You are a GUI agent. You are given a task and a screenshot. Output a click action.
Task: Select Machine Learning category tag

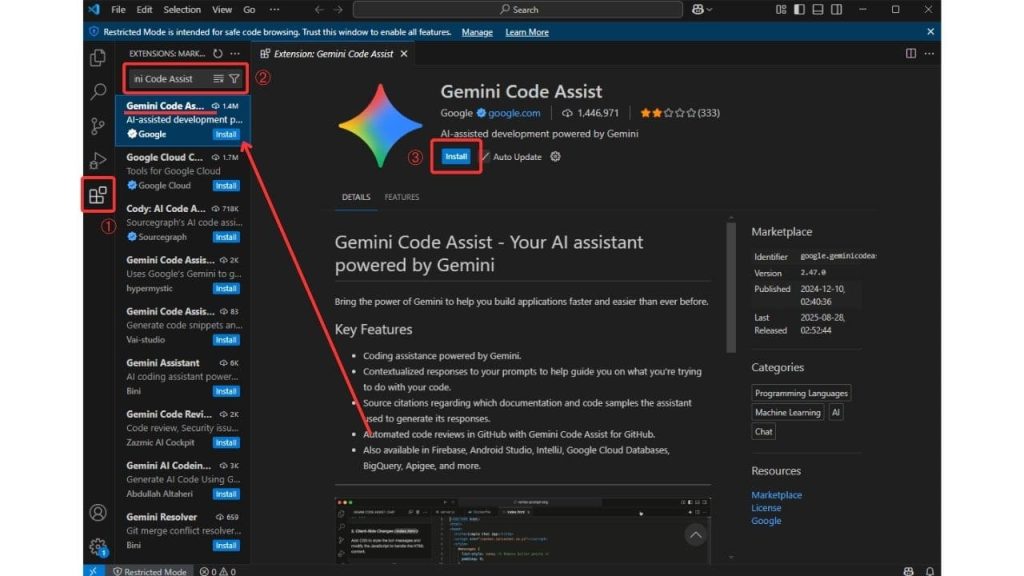coord(787,413)
